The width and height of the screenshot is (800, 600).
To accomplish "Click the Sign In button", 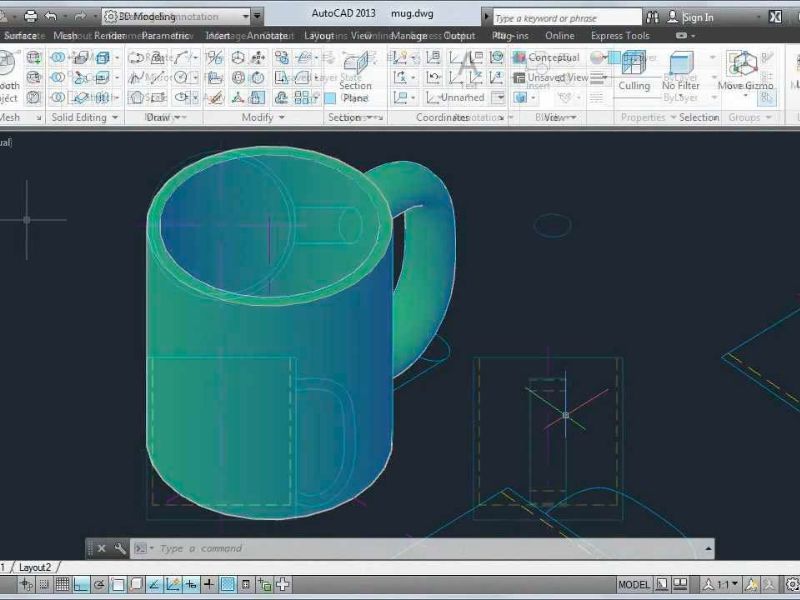I will (x=697, y=17).
